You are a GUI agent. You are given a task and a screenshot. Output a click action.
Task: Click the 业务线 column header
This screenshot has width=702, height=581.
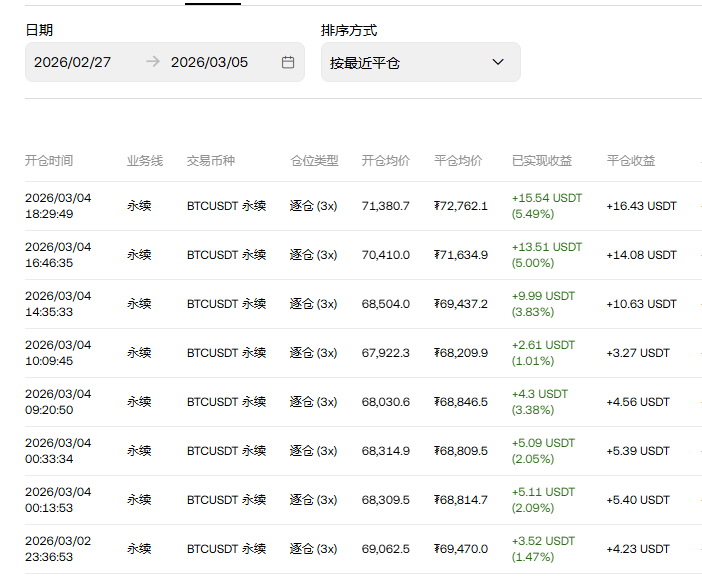coord(145,161)
